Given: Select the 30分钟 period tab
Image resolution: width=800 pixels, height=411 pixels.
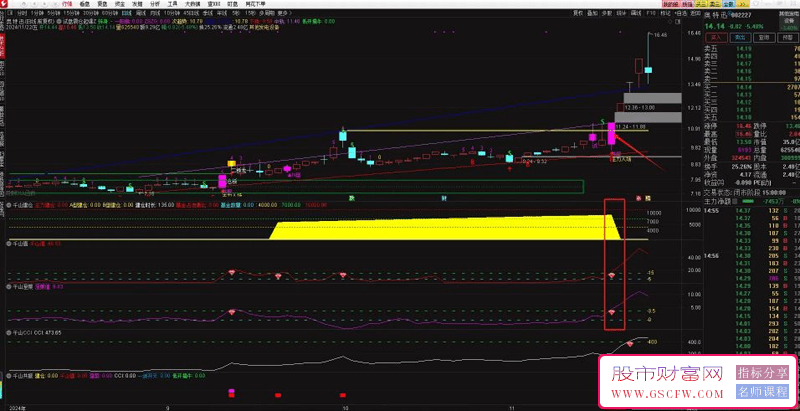Looking at the screenshot, I should pyautogui.click(x=90, y=12).
